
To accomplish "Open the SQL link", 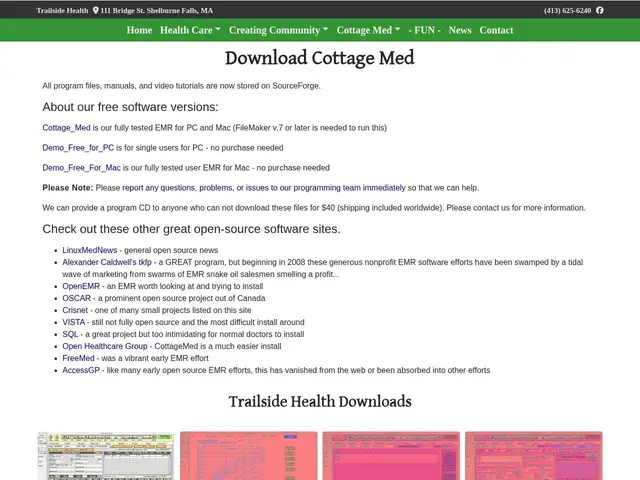I will [x=70, y=334].
